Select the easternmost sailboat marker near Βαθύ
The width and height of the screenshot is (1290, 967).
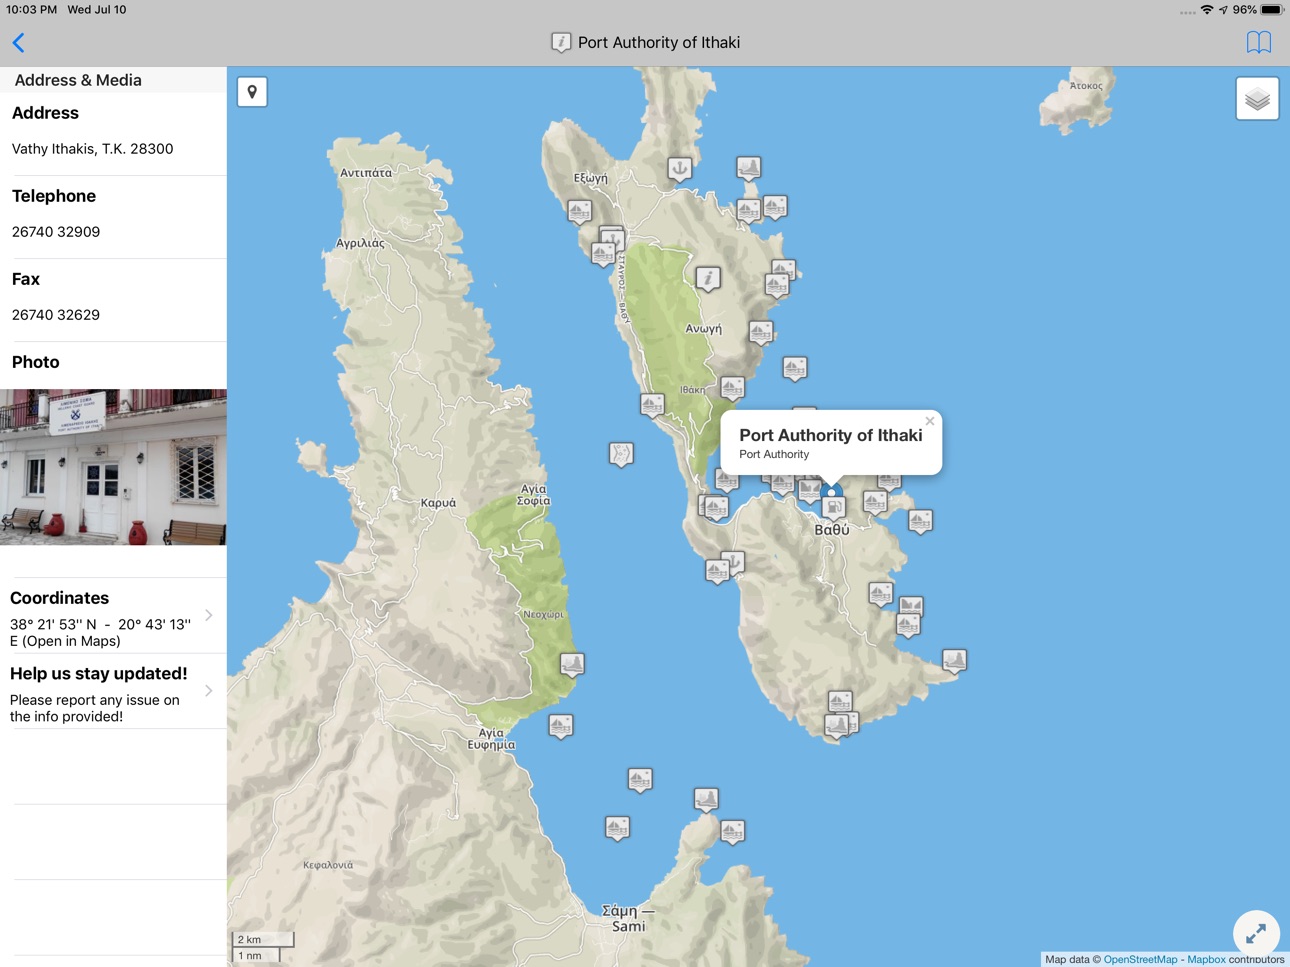point(920,520)
